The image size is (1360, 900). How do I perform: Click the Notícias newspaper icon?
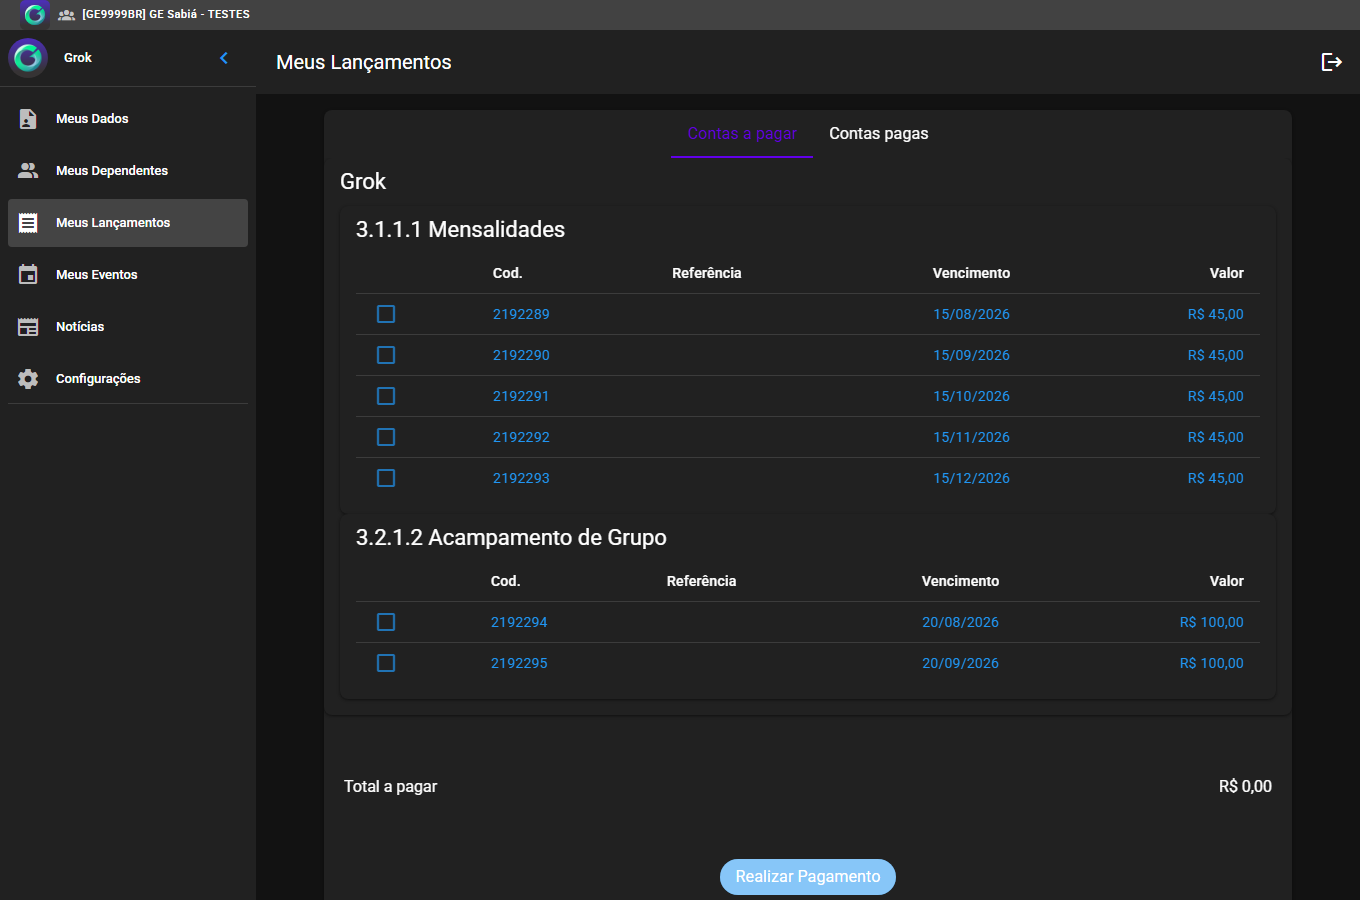28,327
